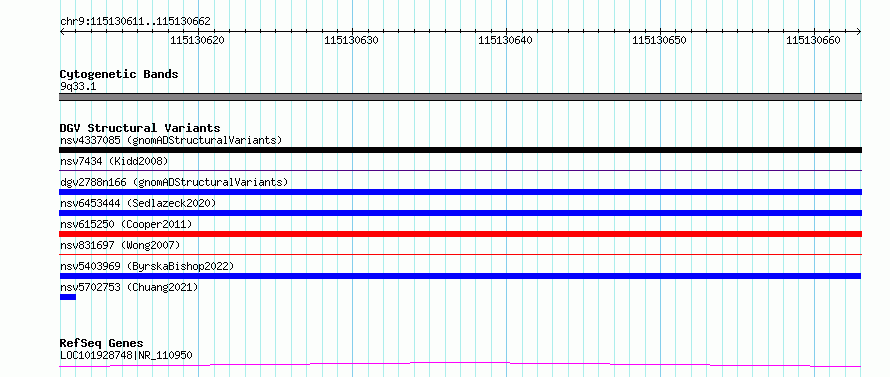Click the short blue nsv5702753 variant bar
This screenshot has height=377, width=890.
68,297
